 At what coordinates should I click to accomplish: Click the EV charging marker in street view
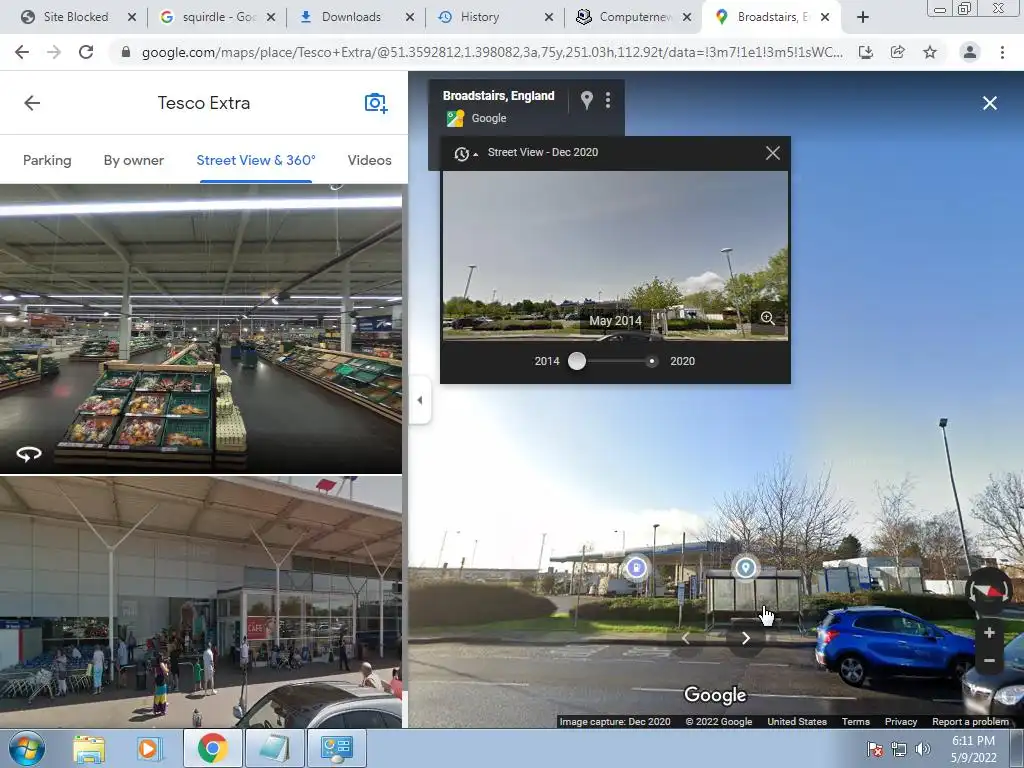[636, 567]
